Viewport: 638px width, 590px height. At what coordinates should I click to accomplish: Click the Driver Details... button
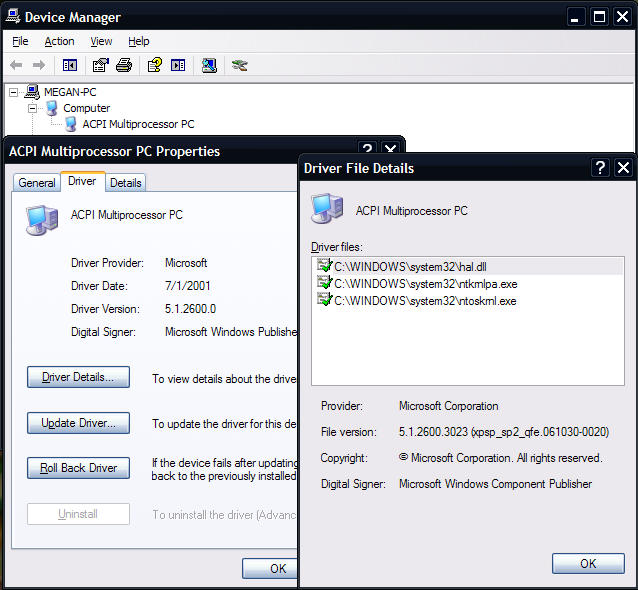click(79, 377)
